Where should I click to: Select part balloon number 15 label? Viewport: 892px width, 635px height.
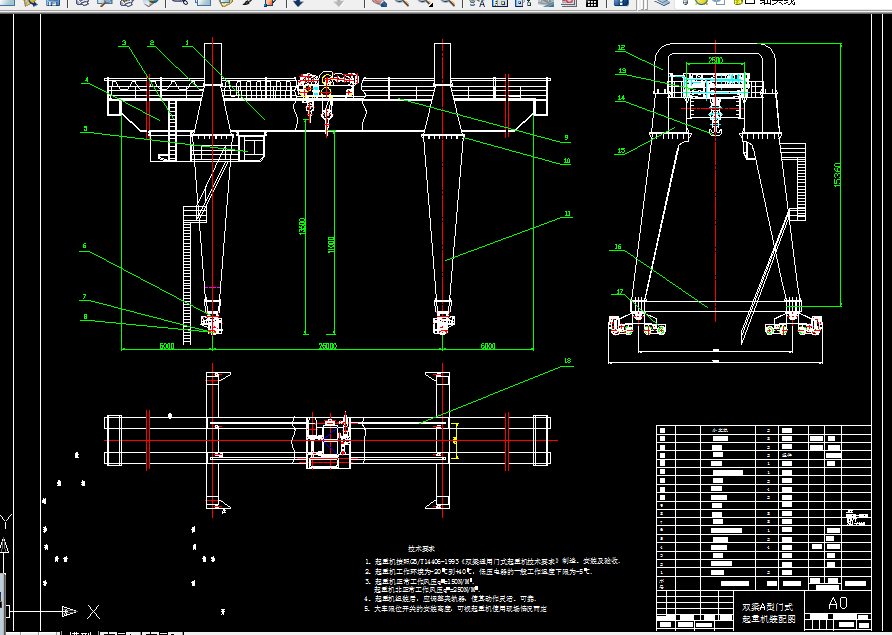tap(621, 151)
